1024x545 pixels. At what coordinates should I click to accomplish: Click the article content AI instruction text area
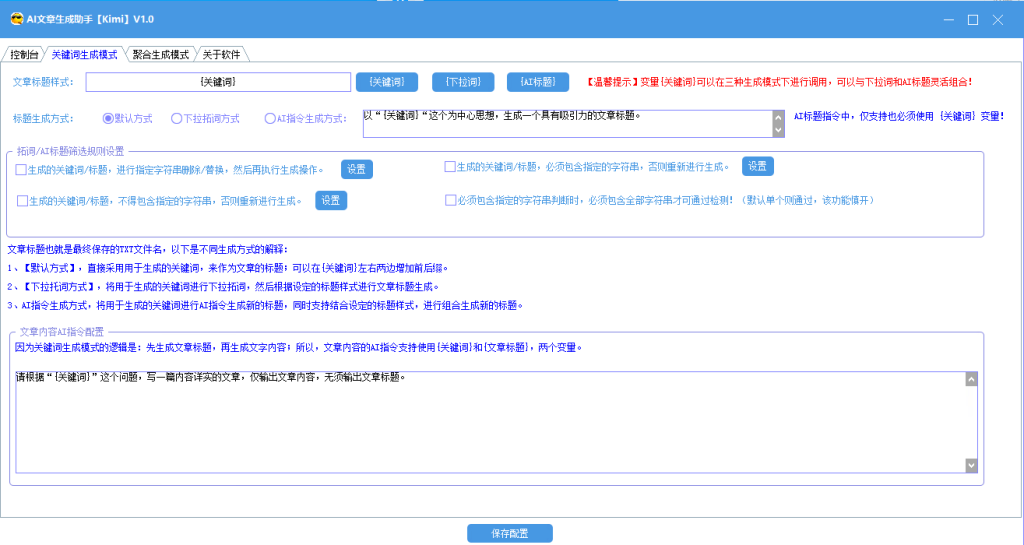pyautogui.click(x=490, y=422)
